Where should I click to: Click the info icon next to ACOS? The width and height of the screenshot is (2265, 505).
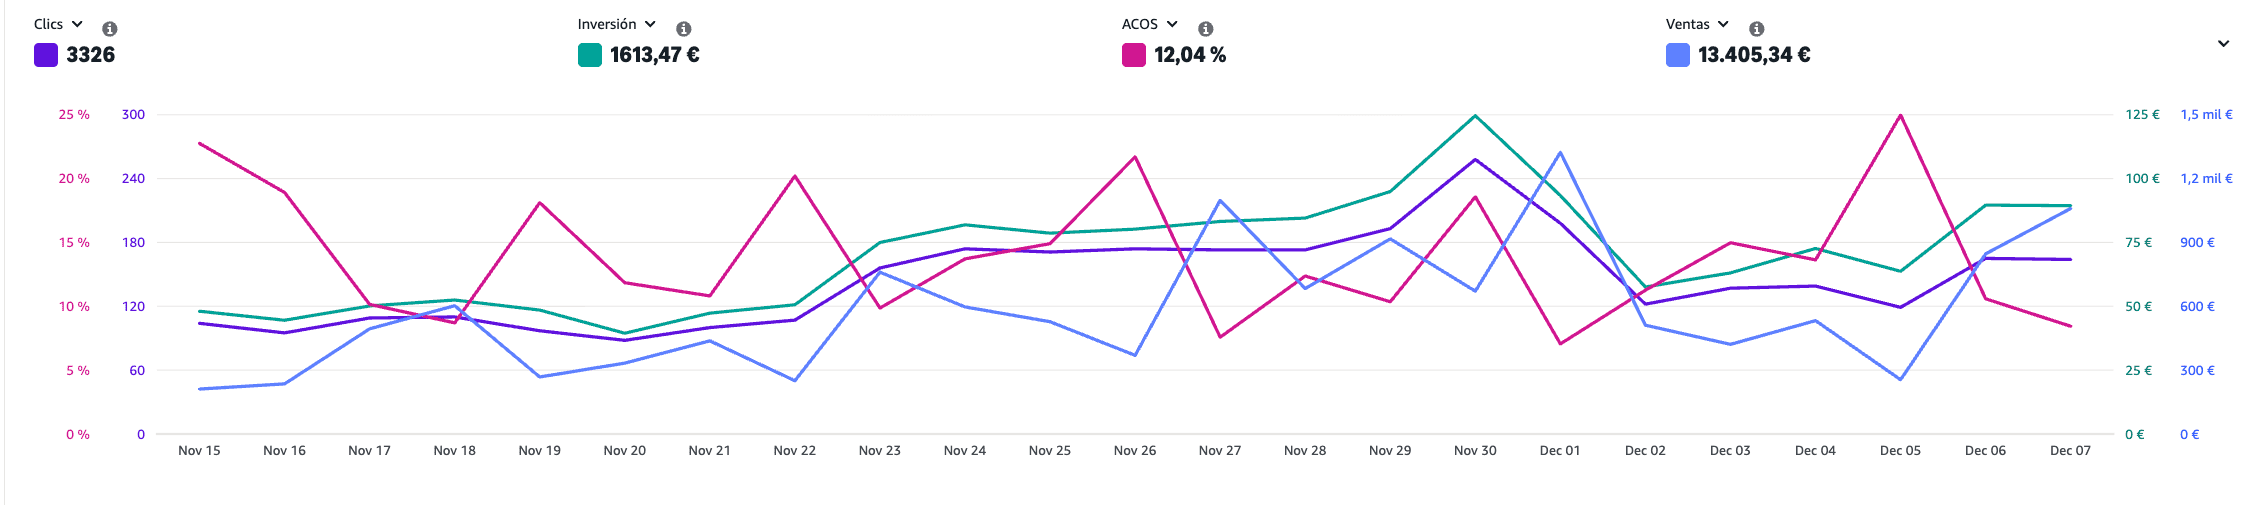point(1206,29)
